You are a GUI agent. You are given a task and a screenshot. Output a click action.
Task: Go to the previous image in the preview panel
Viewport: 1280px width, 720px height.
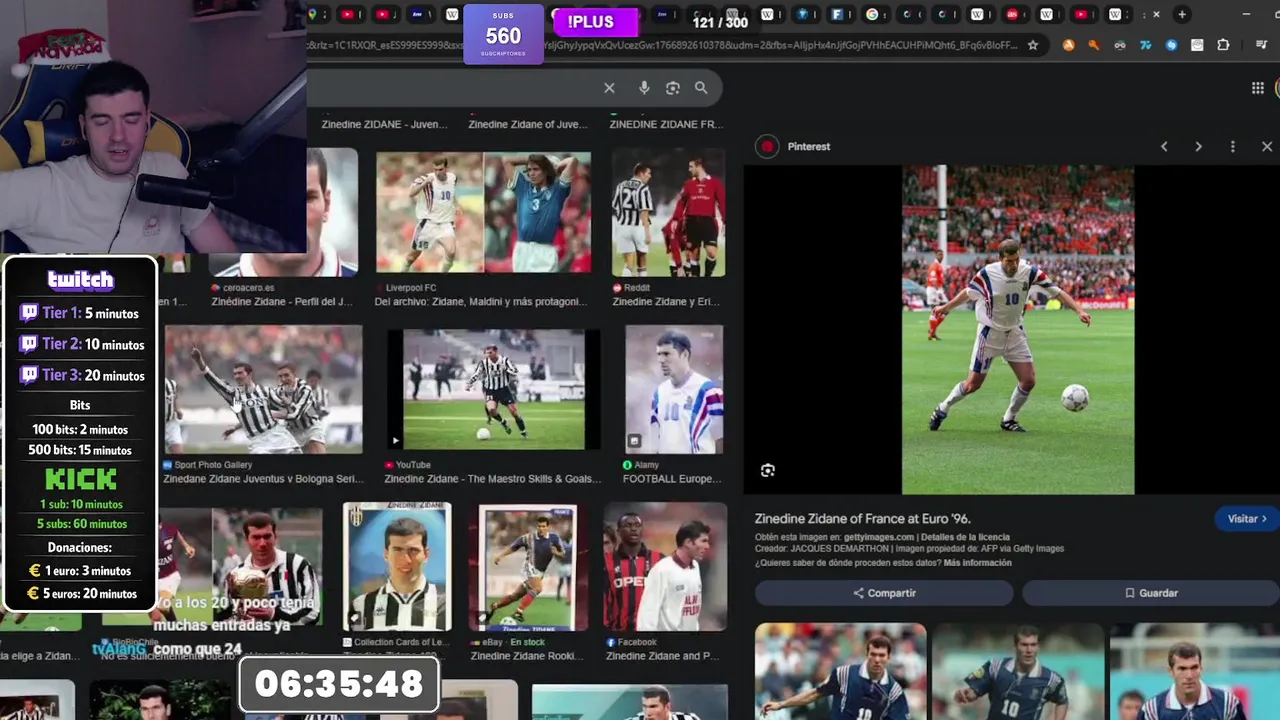tap(1164, 146)
